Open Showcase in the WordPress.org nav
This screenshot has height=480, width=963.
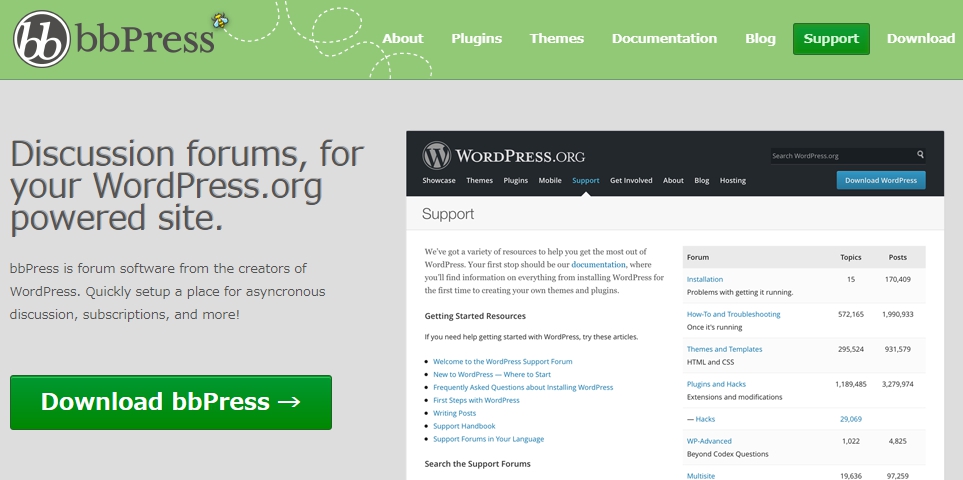[x=439, y=180]
